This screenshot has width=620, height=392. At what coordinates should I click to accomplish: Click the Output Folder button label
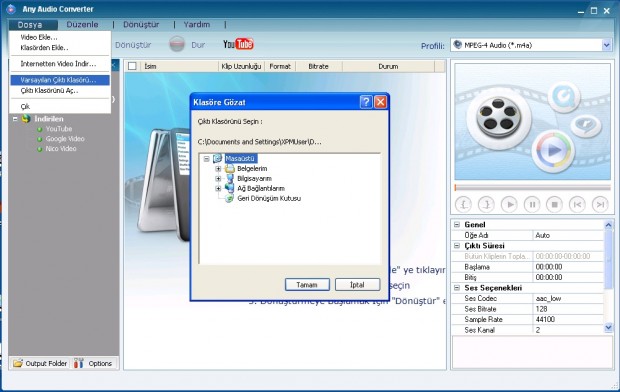[46, 363]
